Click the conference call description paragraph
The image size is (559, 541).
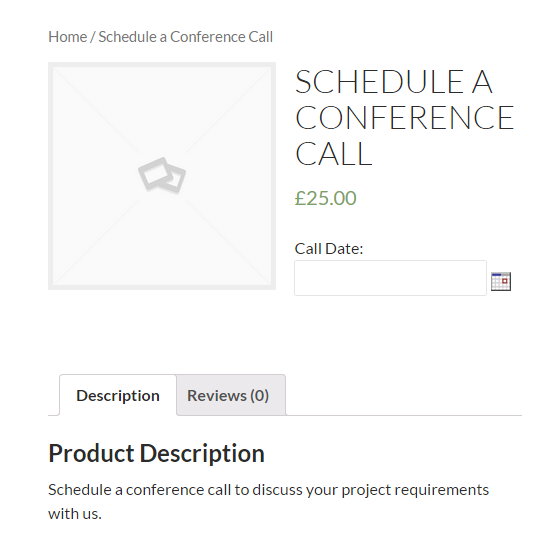click(x=269, y=501)
